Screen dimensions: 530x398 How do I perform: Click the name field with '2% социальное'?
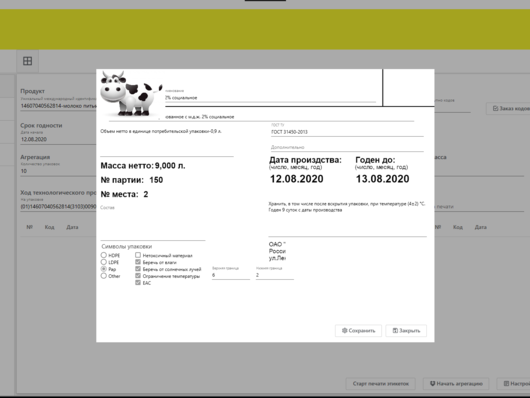[270, 98]
